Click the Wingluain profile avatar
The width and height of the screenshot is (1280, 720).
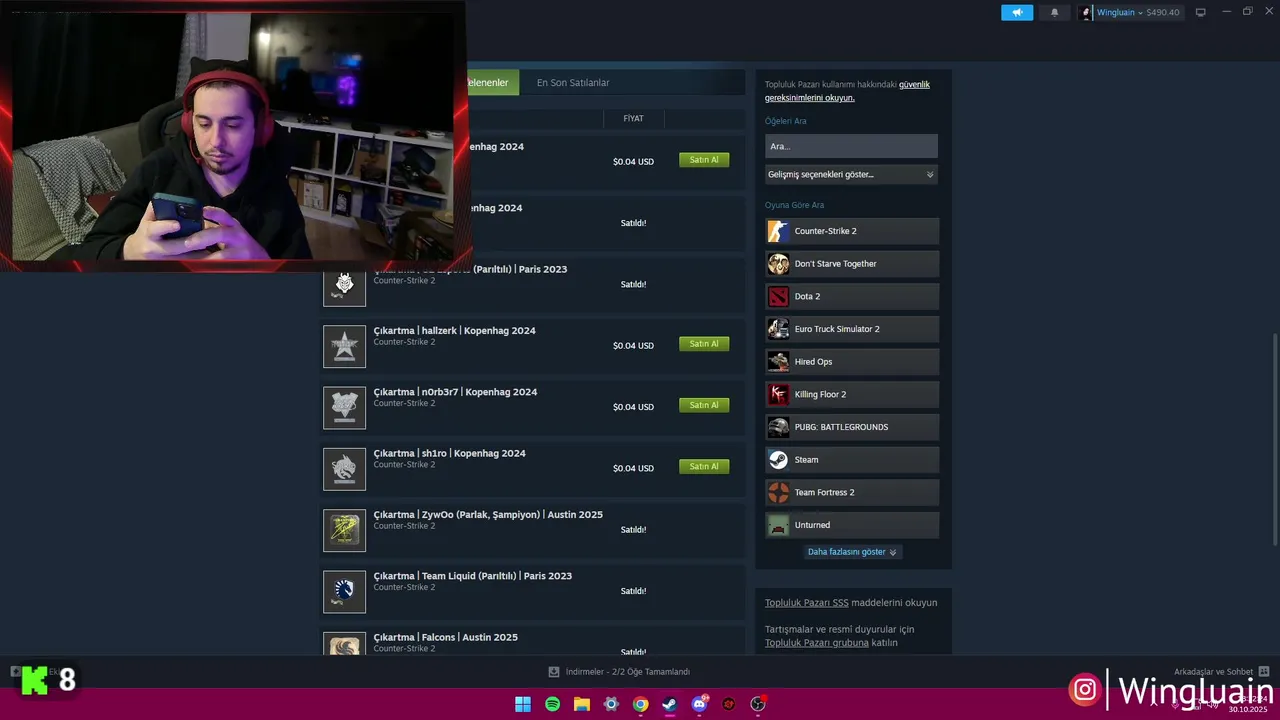coord(1086,12)
